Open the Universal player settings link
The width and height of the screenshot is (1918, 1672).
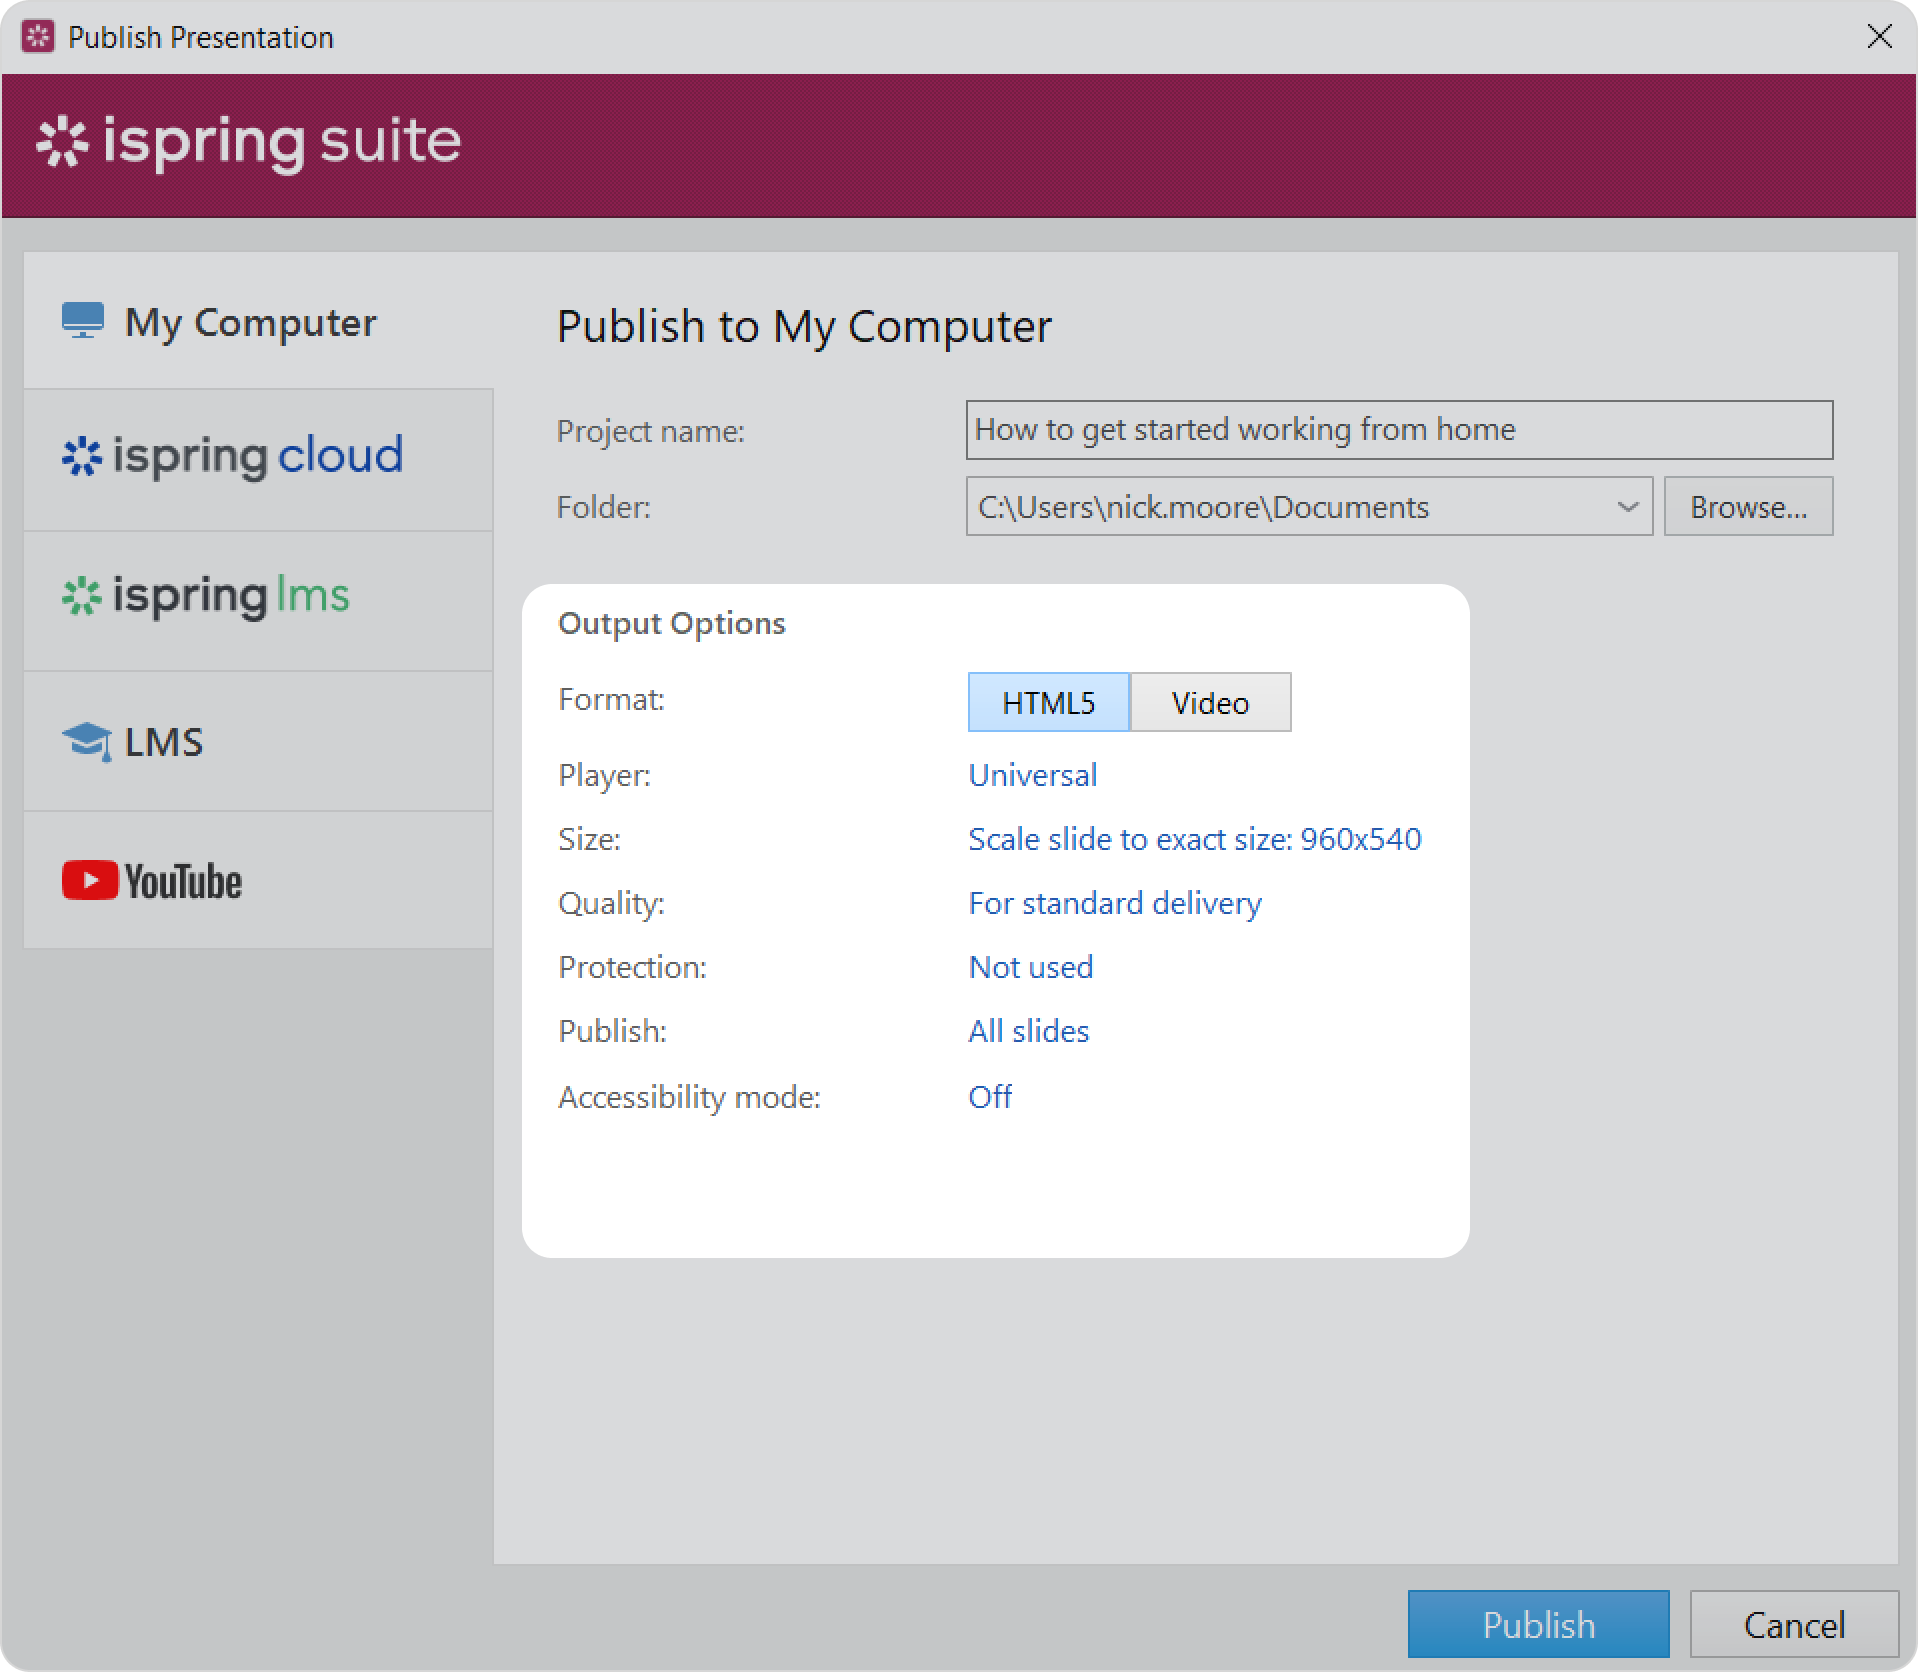(x=1032, y=775)
